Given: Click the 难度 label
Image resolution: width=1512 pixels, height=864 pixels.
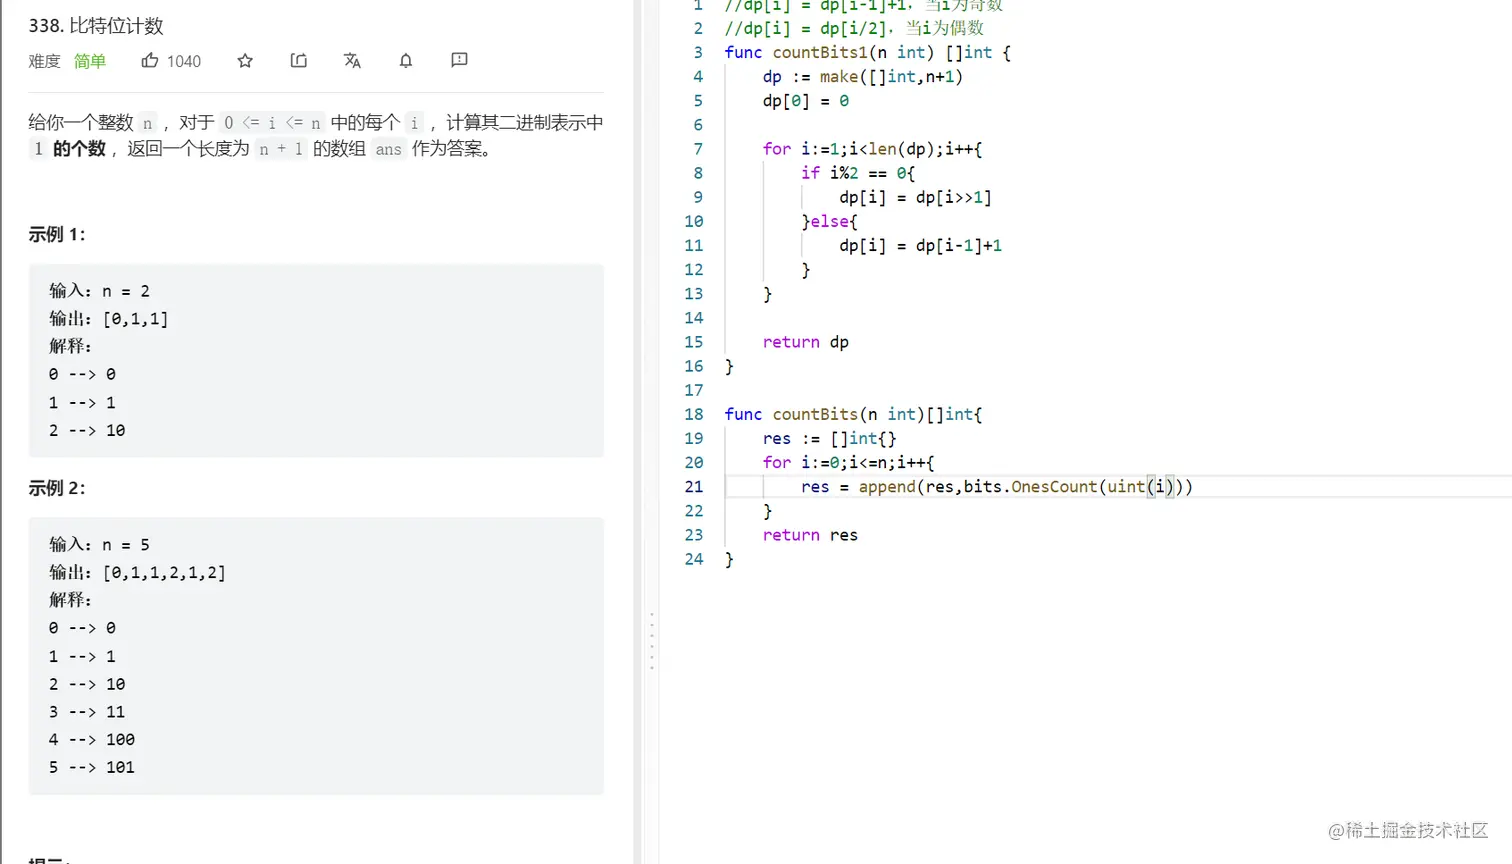Looking at the screenshot, I should 44,61.
